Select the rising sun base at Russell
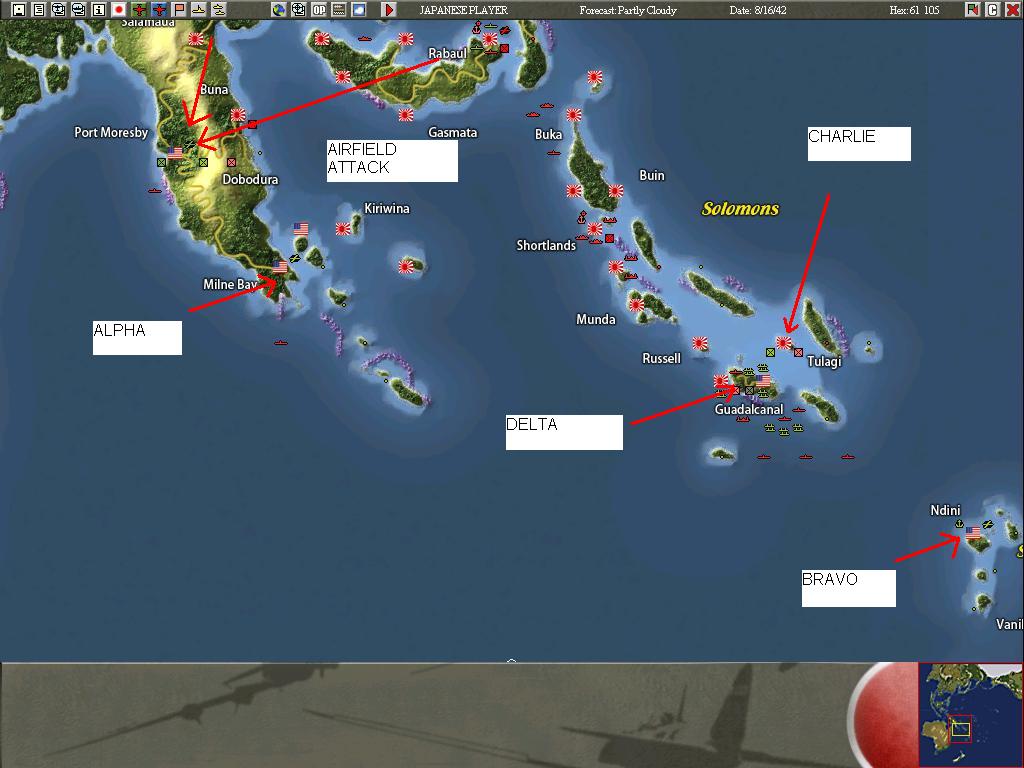Viewport: 1024px width, 768px height. coord(700,342)
